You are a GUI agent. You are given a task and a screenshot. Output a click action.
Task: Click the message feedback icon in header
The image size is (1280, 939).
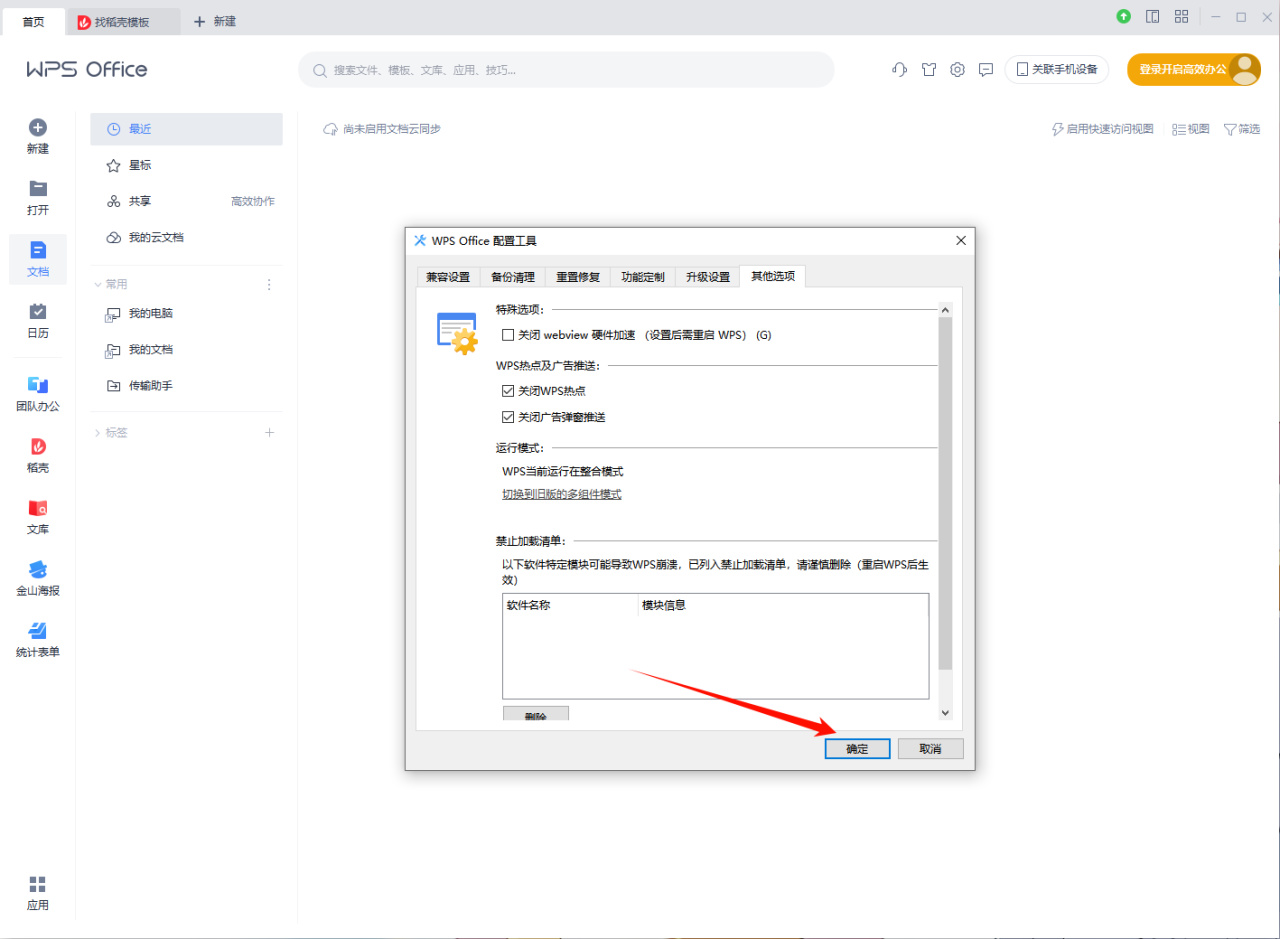pos(986,70)
